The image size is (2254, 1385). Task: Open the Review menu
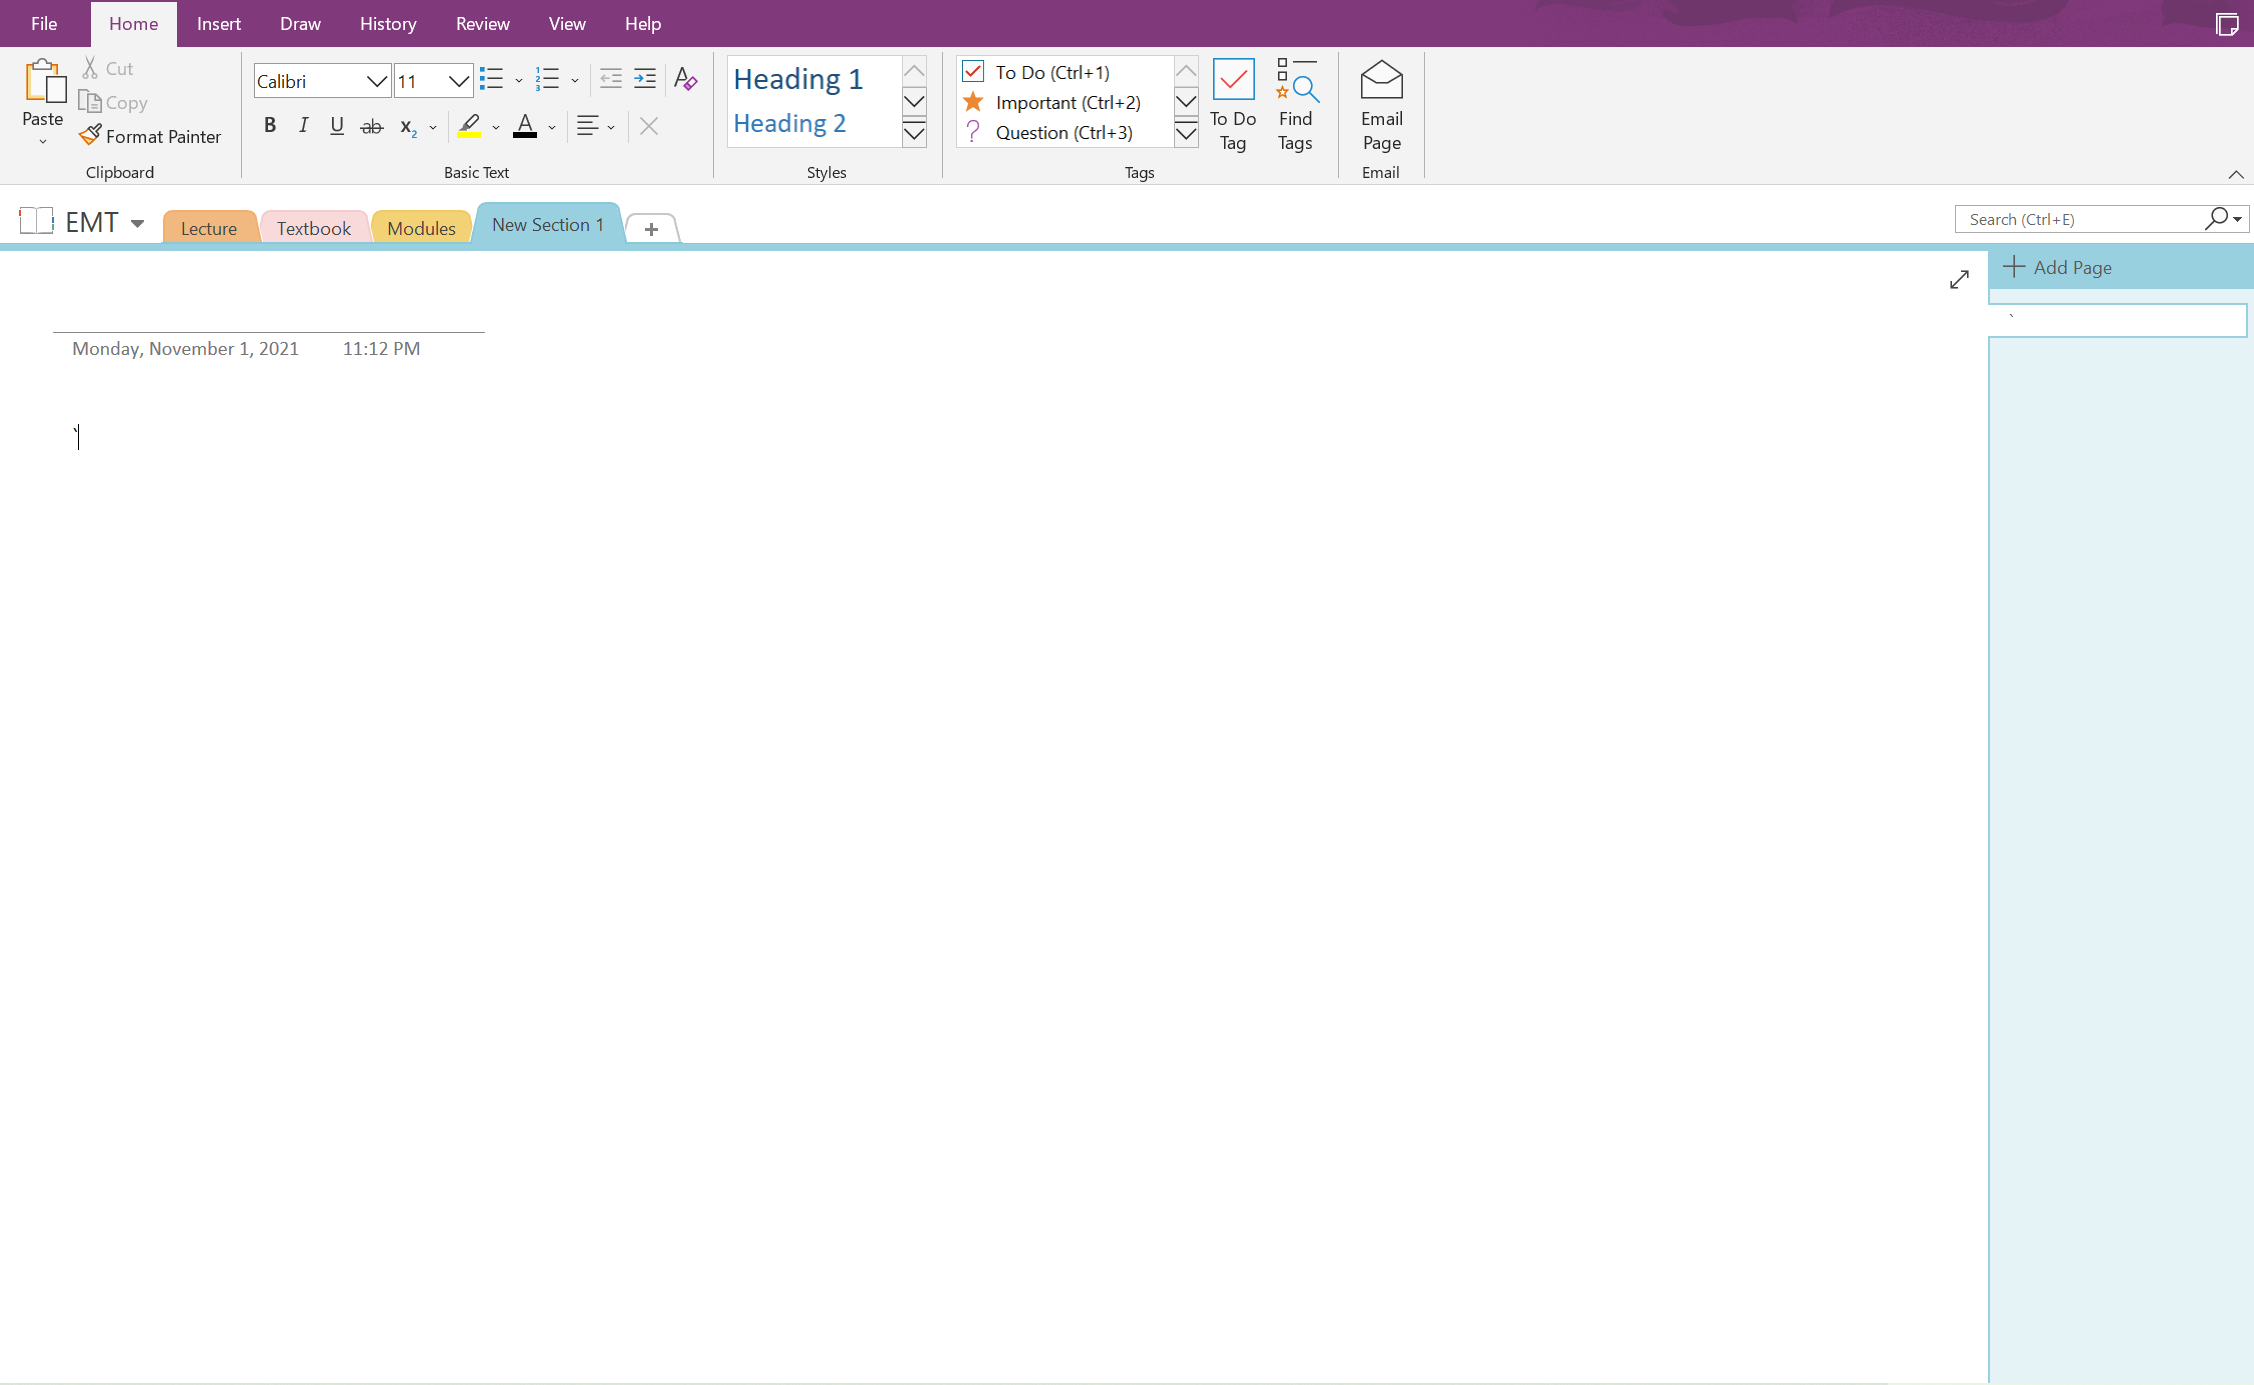[x=482, y=23]
